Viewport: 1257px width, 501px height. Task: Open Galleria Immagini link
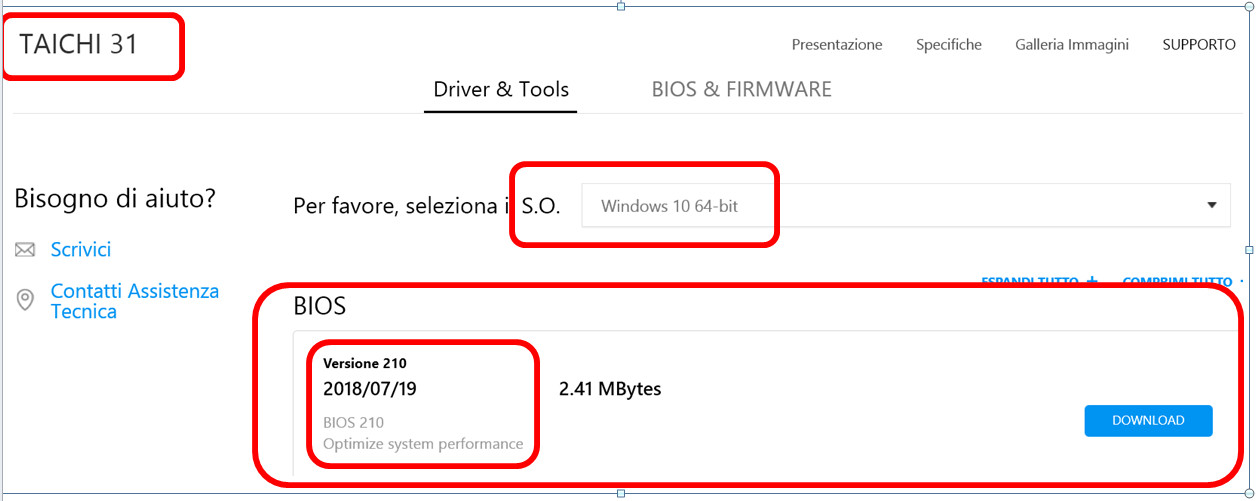[1072, 45]
